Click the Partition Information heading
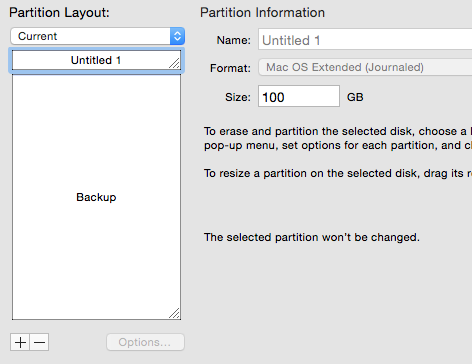 (262, 13)
